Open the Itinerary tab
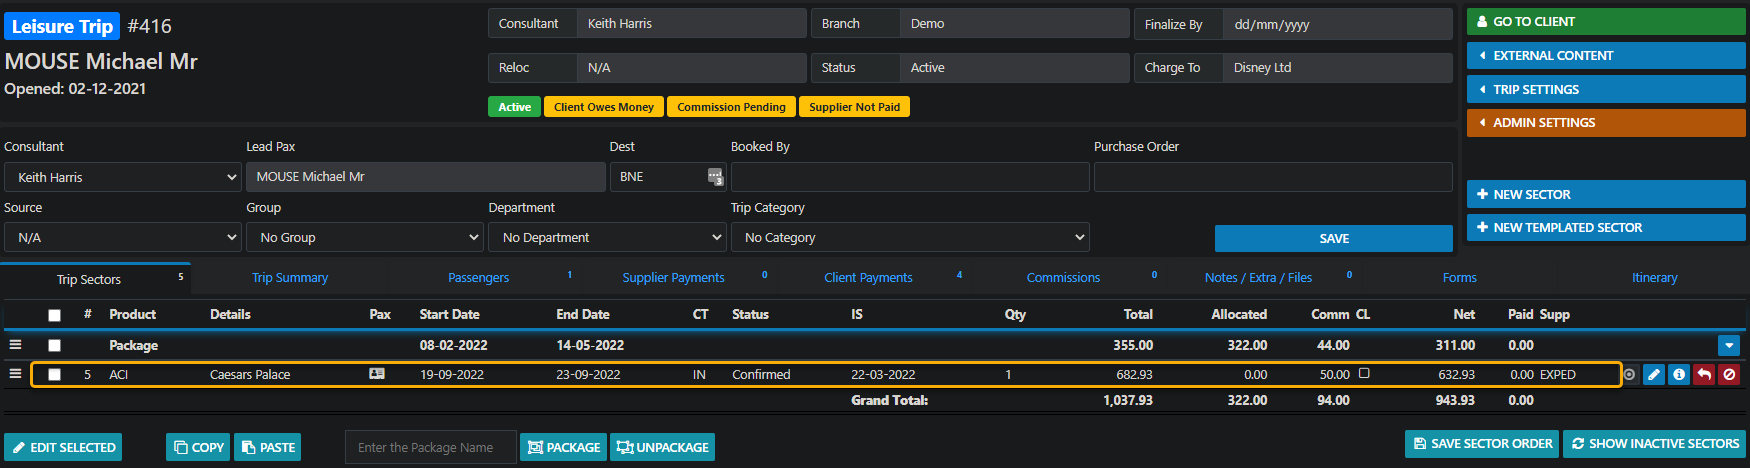Image resolution: width=1750 pixels, height=468 pixels. (x=1655, y=278)
